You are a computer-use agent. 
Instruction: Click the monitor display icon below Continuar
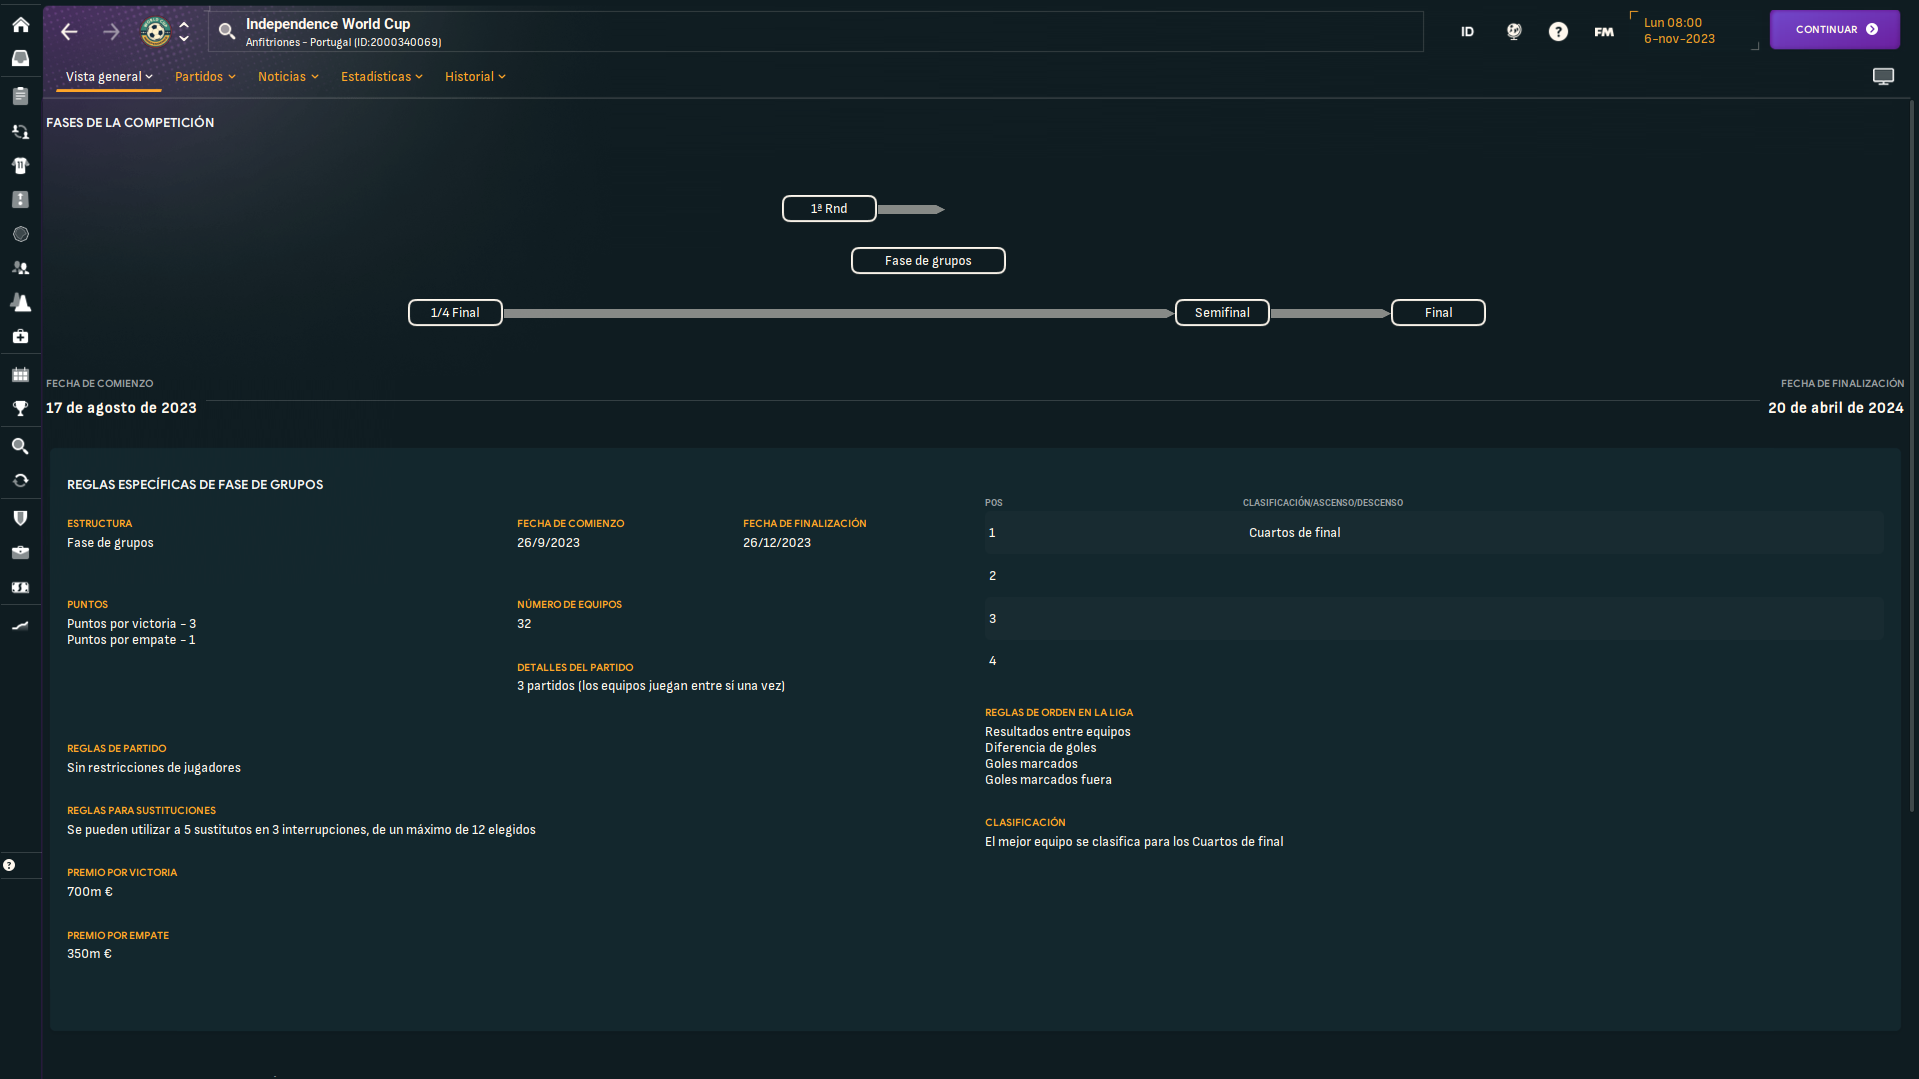click(x=1883, y=77)
